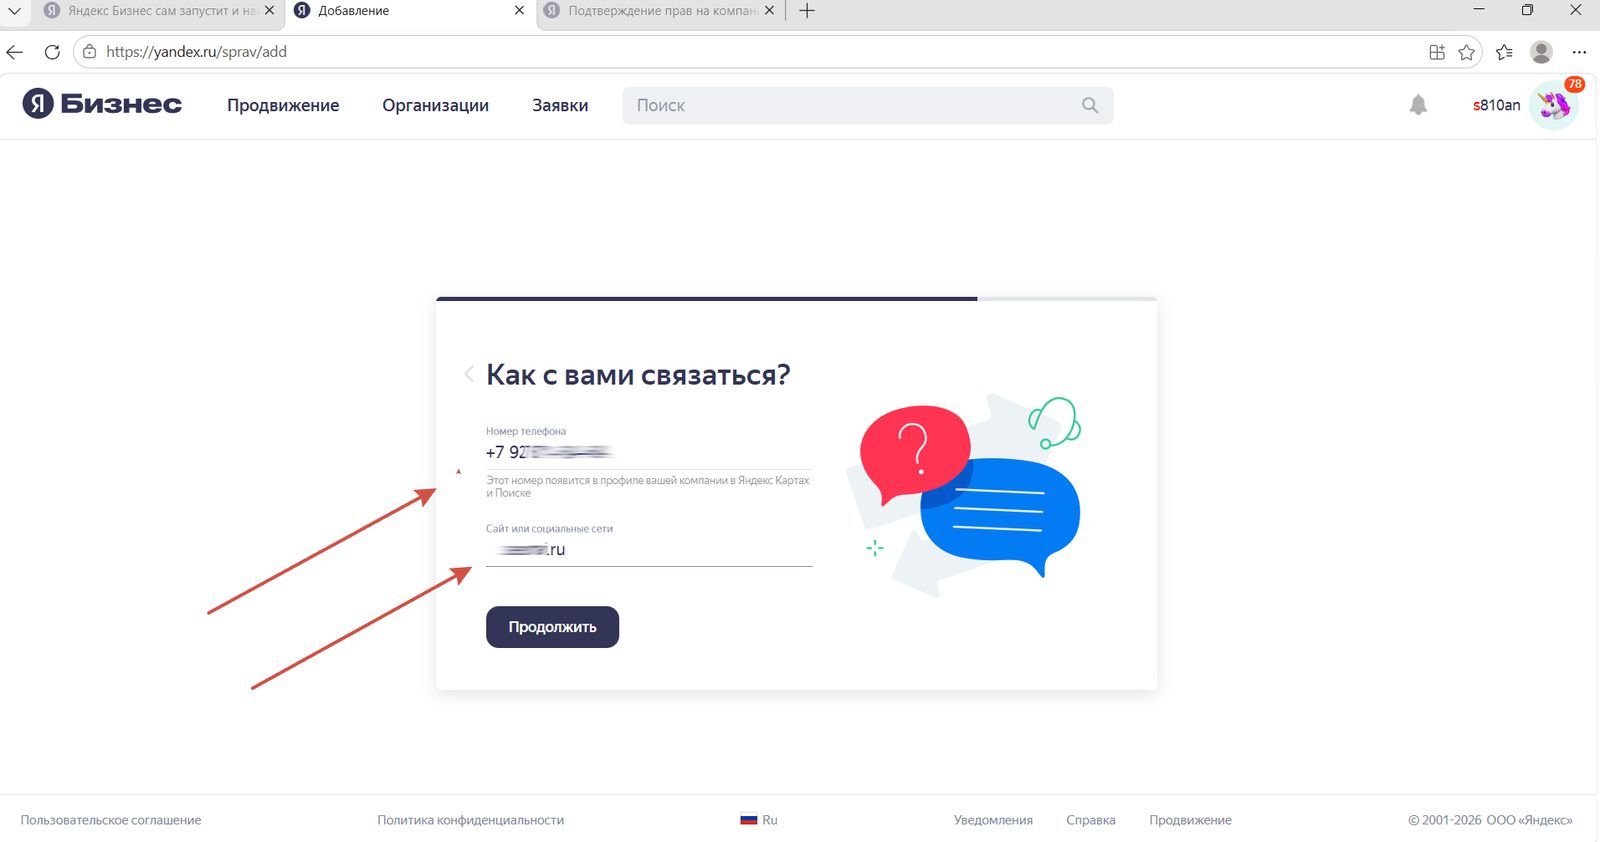Go back with the form's chevron arrow
The height and width of the screenshot is (842, 1600).
(x=469, y=374)
